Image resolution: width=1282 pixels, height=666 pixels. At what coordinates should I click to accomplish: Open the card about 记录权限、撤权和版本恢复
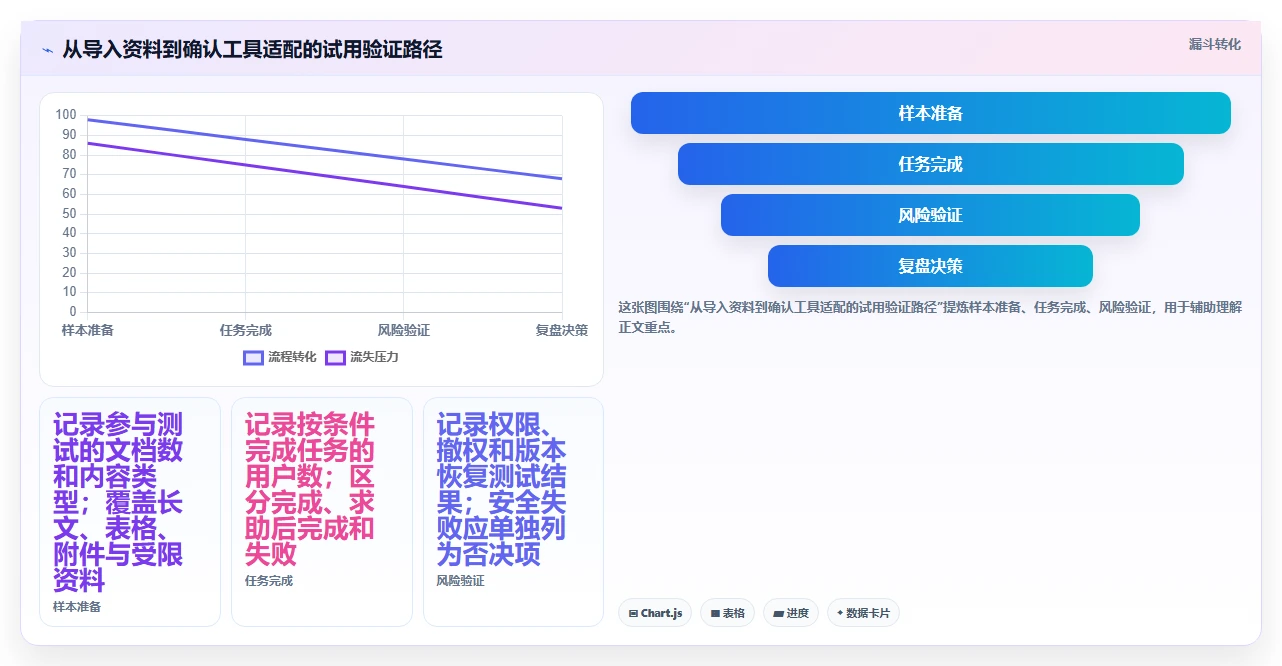pyautogui.click(x=513, y=512)
